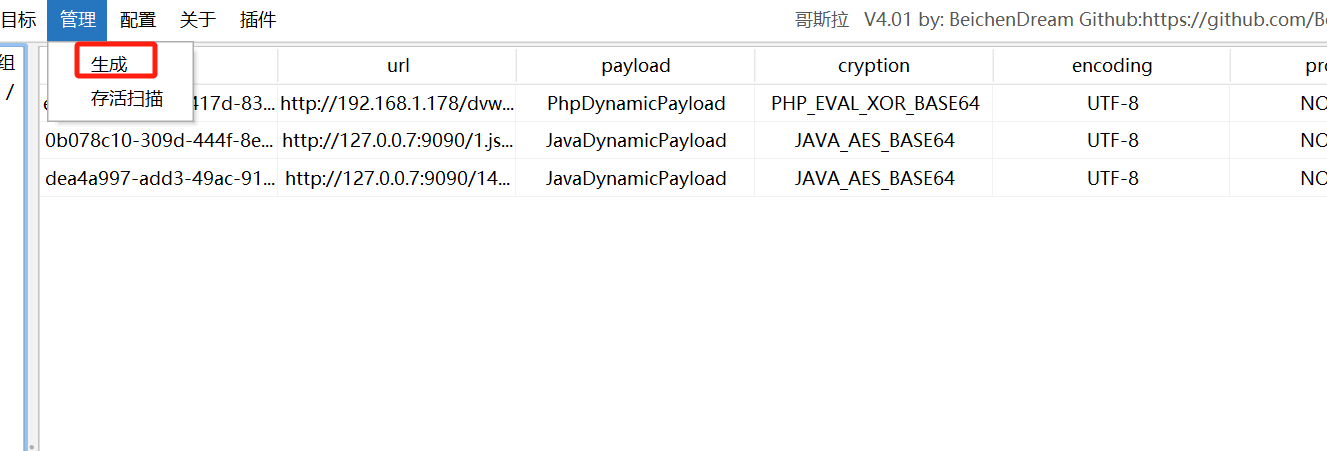Screen dimensions: 1327x451
Task: Click the encoding column header
Action: [1112, 66]
